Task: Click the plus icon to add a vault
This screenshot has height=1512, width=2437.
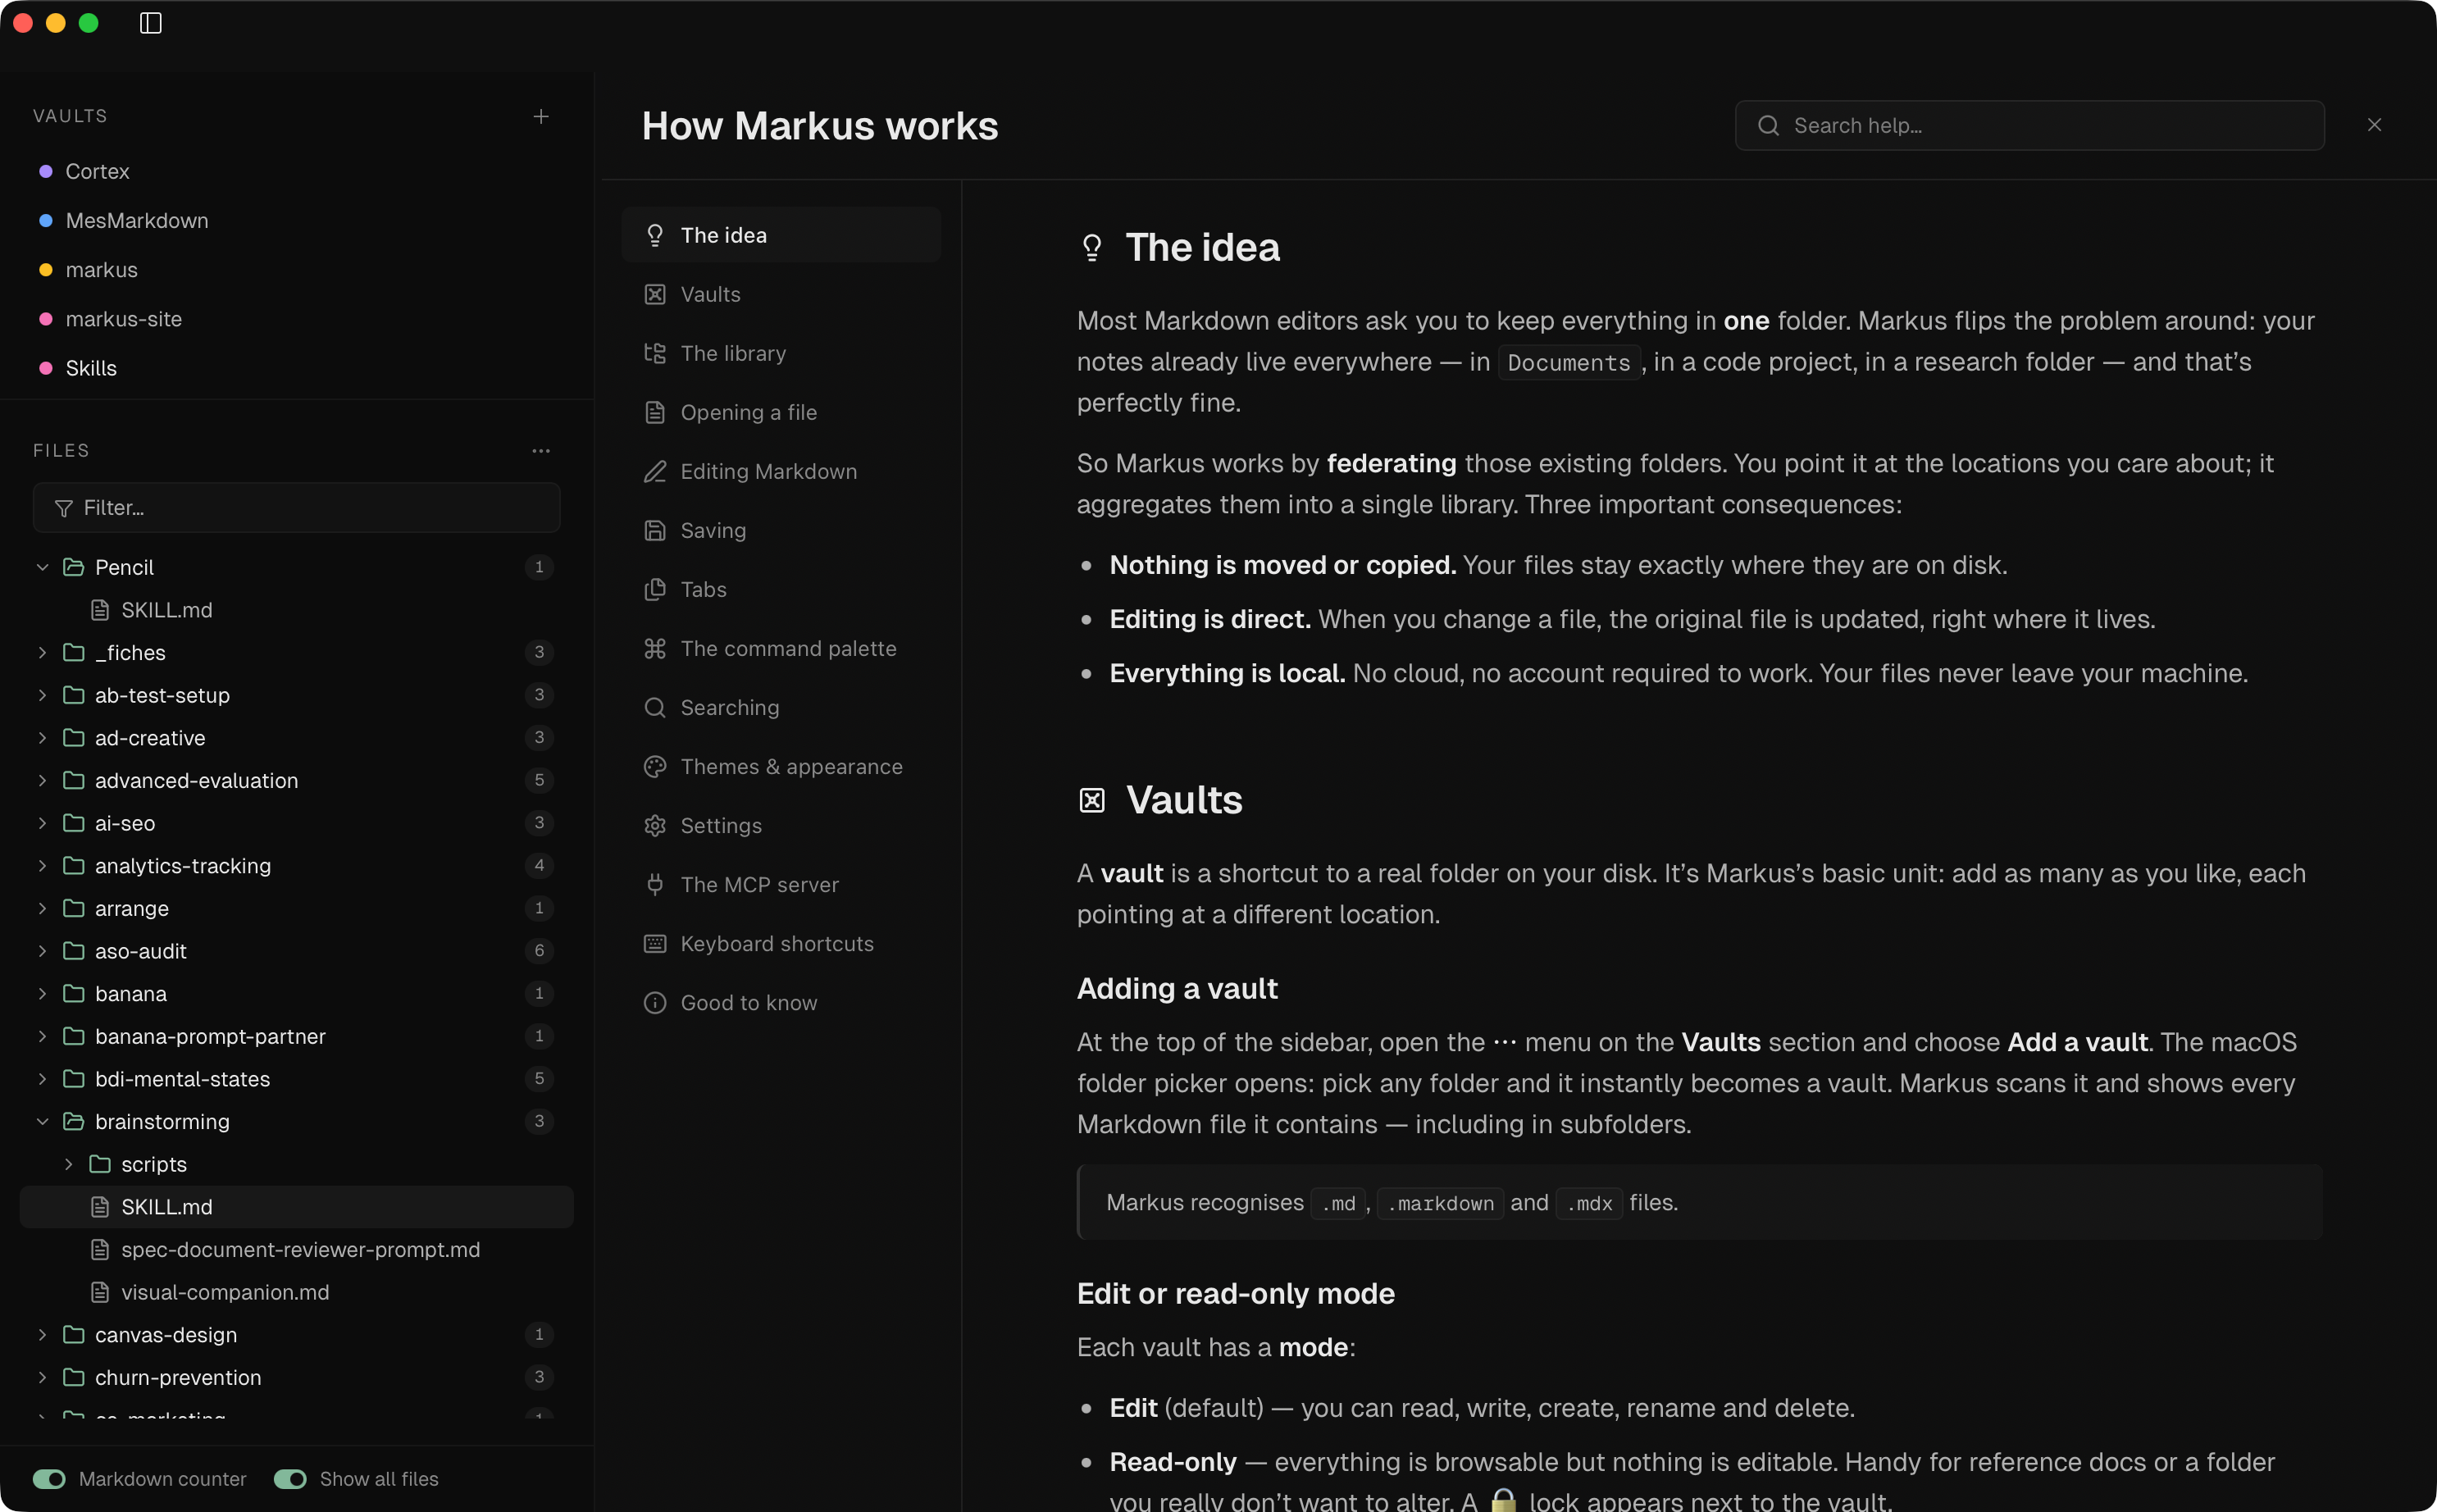Action: click(x=541, y=117)
